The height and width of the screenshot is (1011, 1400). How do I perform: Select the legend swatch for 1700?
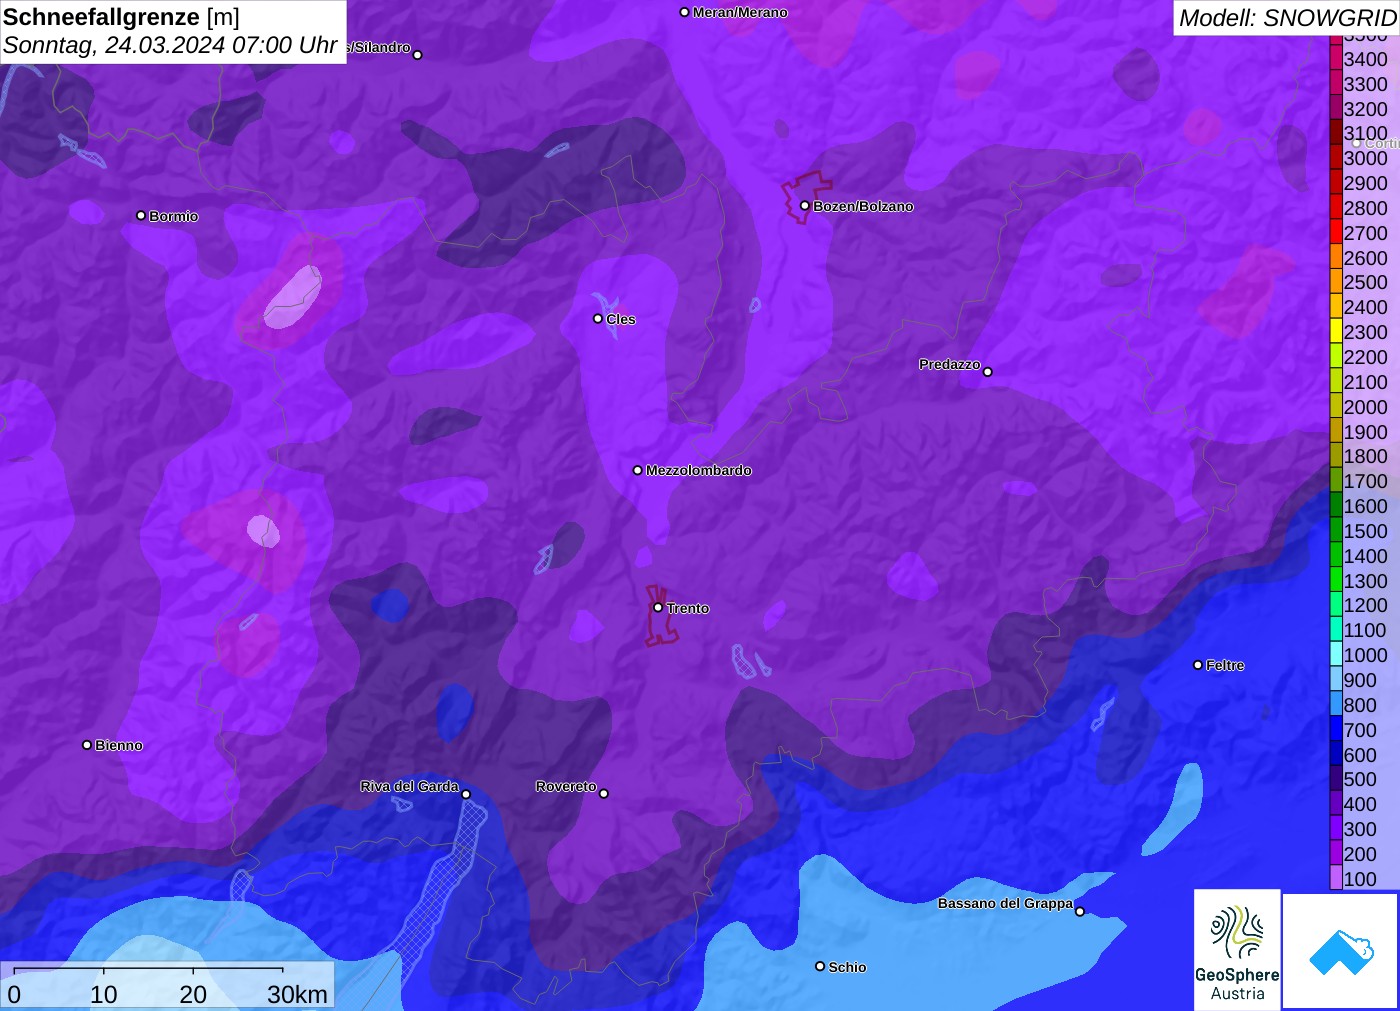[x=1336, y=481]
